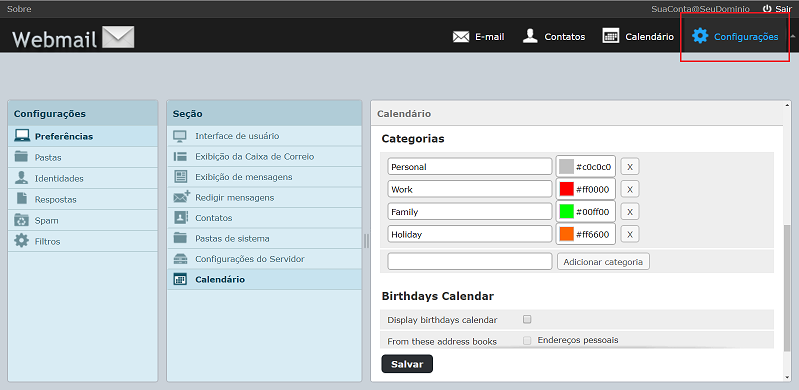The height and width of the screenshot is (390, 799).
Task: Open Contatos from person icon
Action: (530, 36)
